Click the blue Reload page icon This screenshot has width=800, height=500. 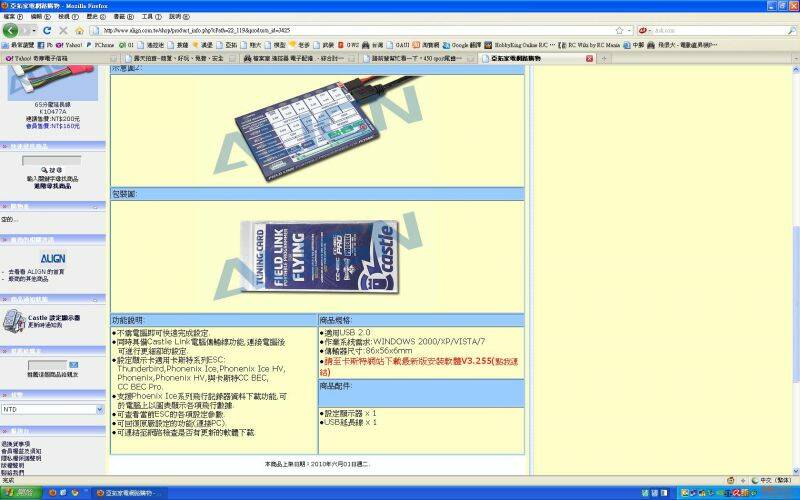click(x=47, y=31)
